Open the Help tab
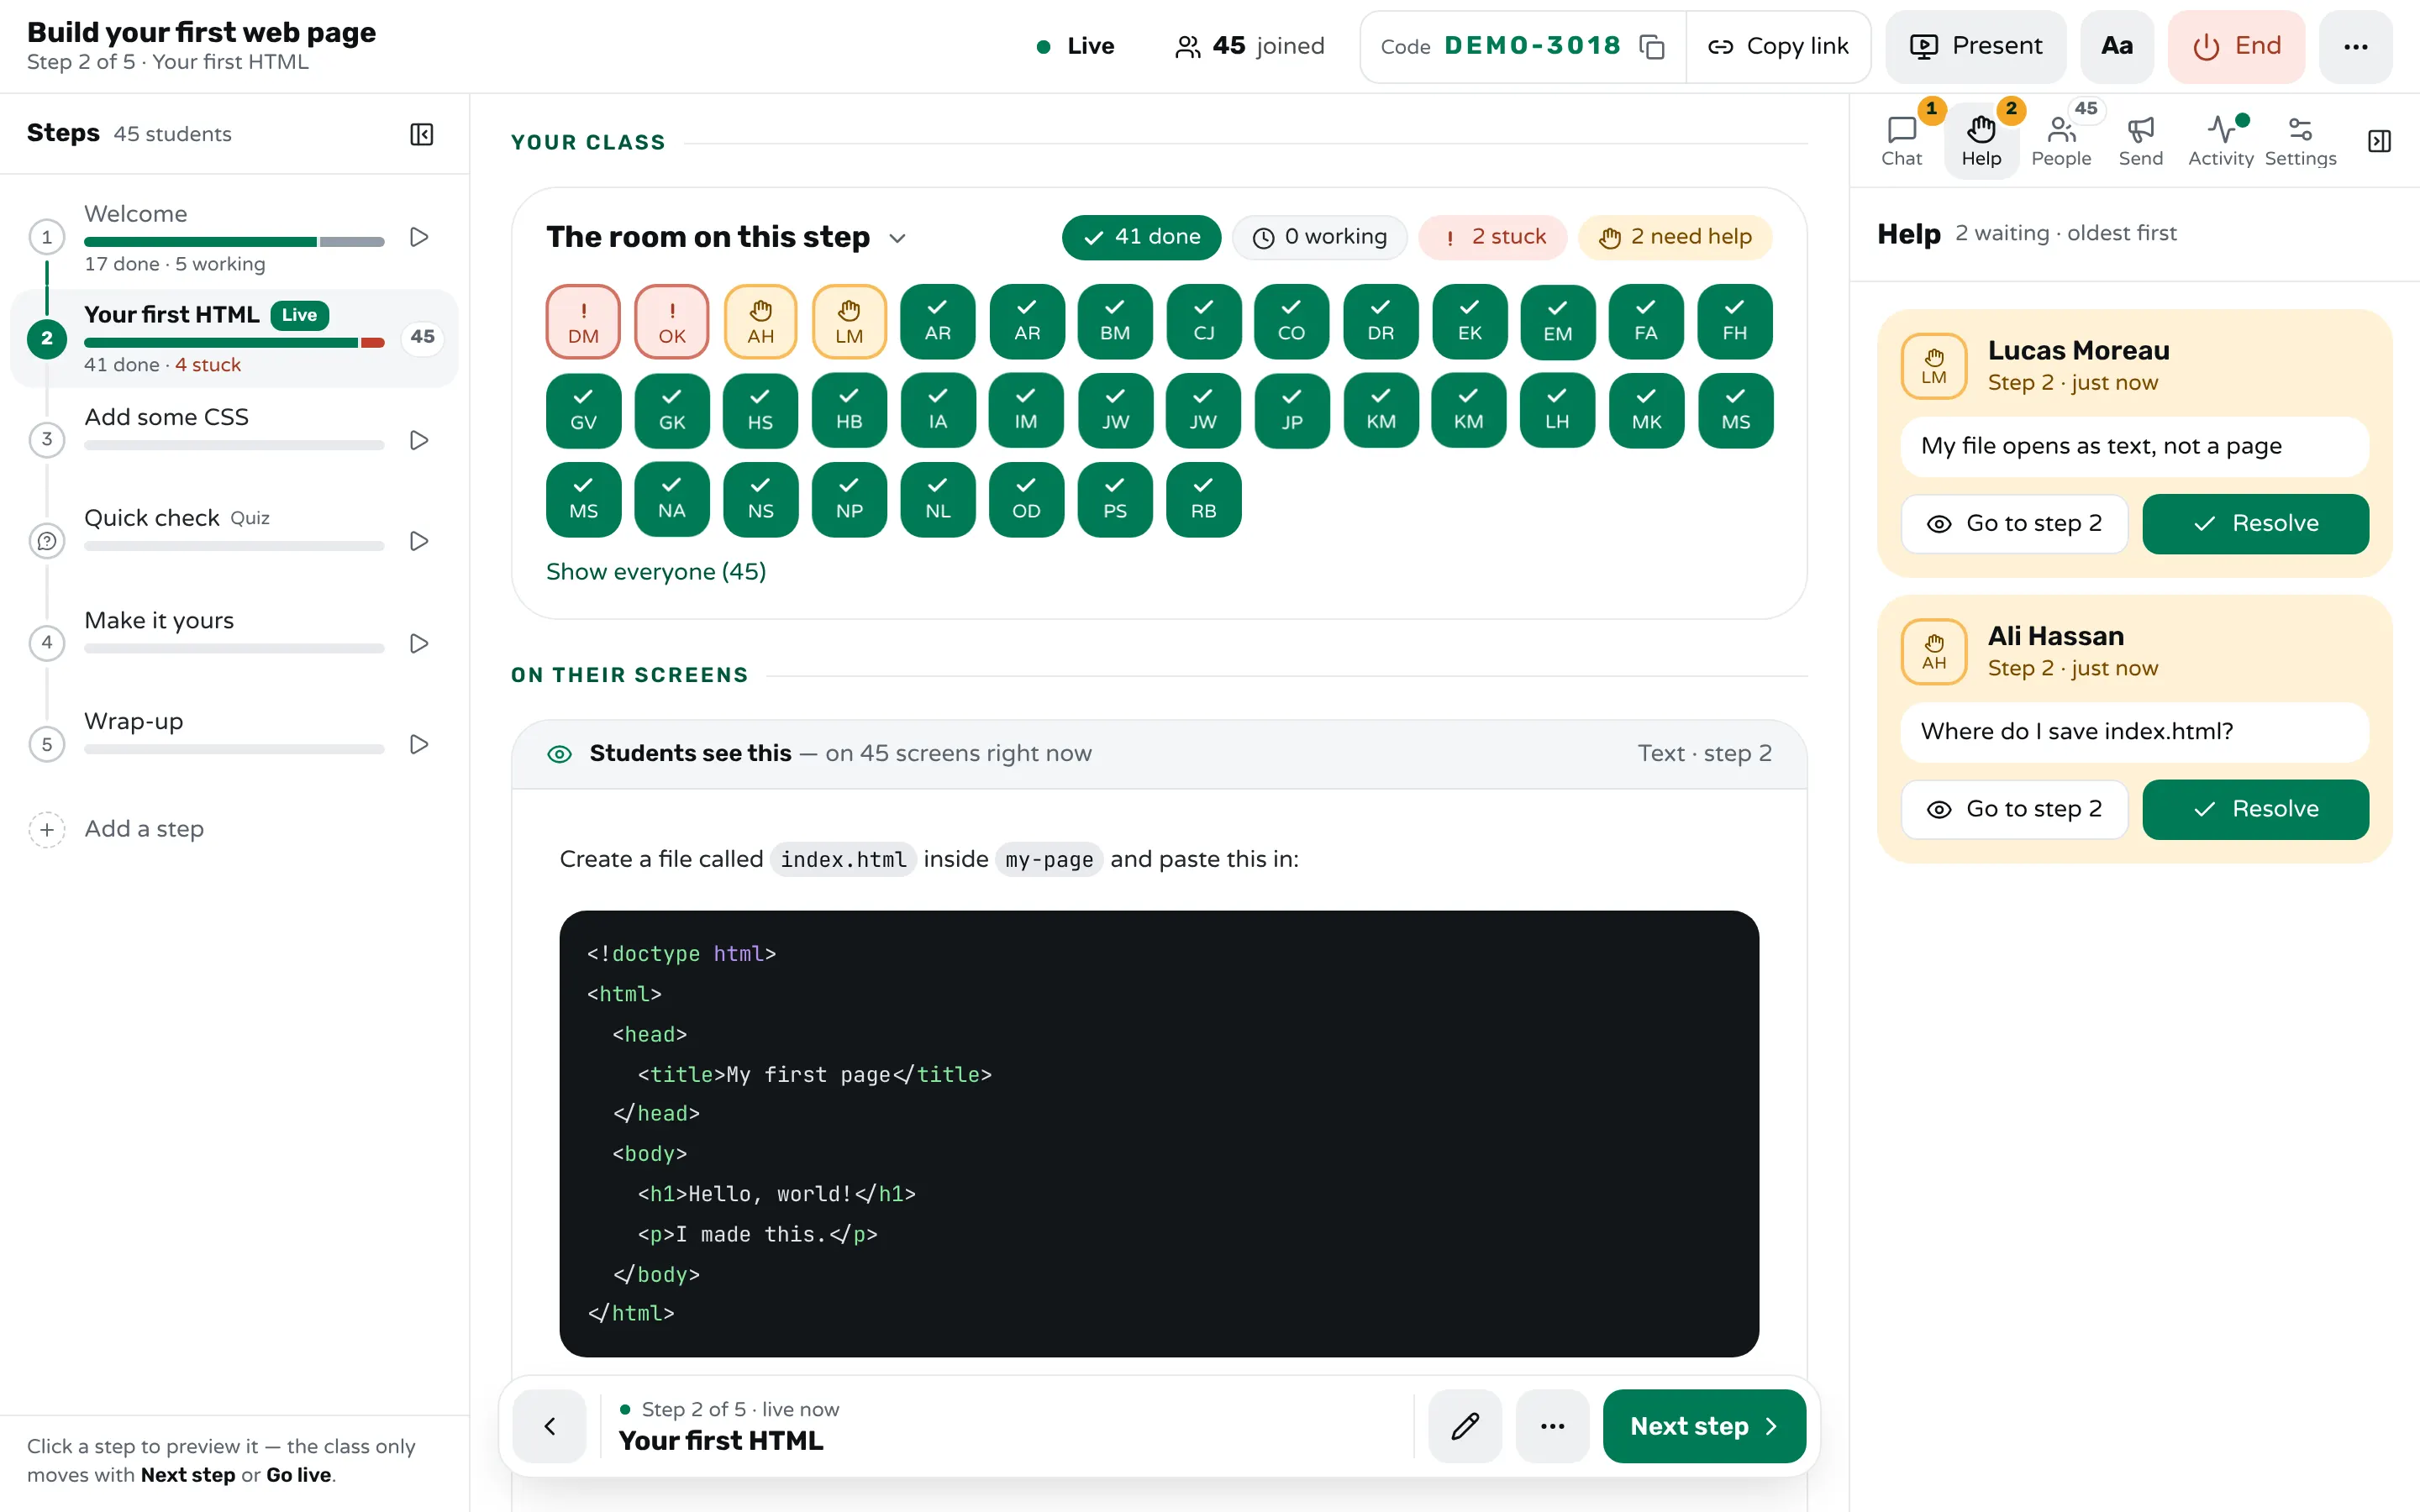 1981,141
